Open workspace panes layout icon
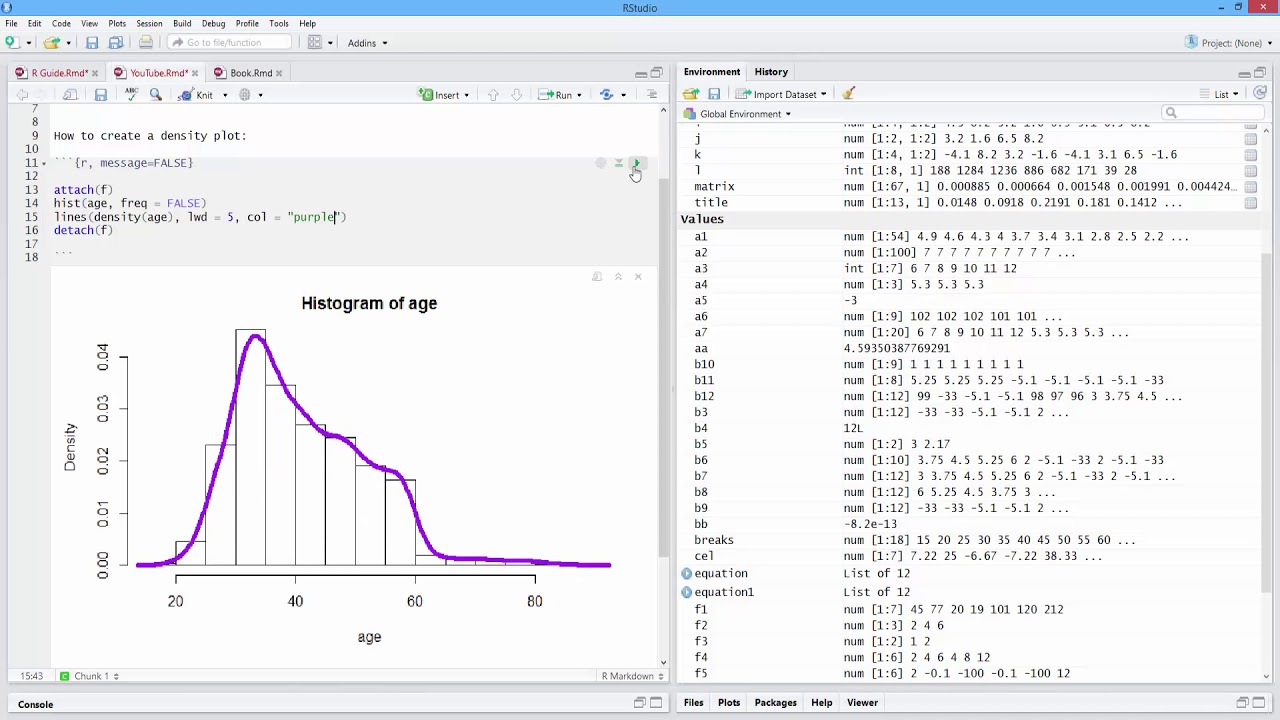Image resolution: width=1280 pixels, height=720 pixels. click(x=314, y=42)
